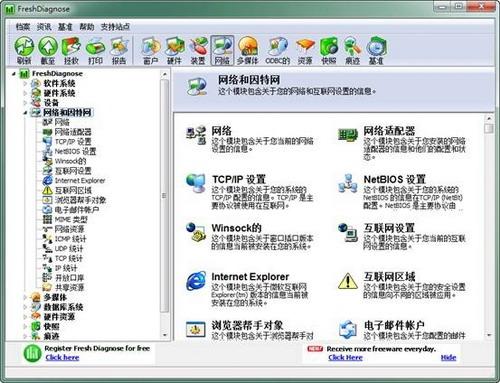
Task: Open 浏览器帮手对象 module in right panel
Action: coord(247,325)
